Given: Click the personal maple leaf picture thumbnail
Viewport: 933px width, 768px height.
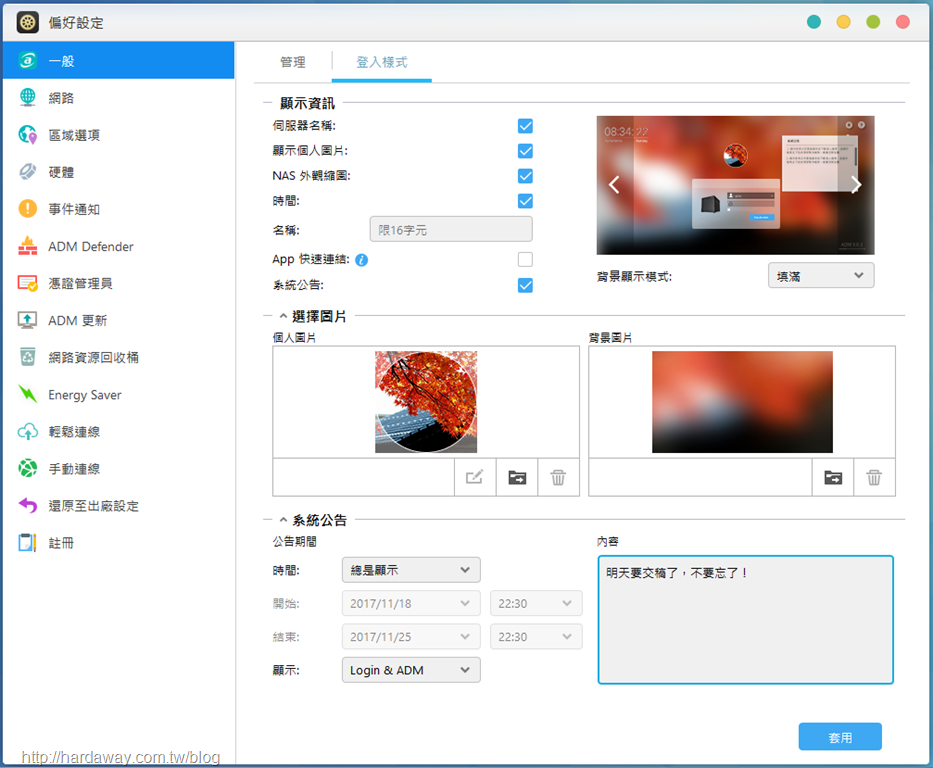Looking at the screenshot, I should (426, 402).
